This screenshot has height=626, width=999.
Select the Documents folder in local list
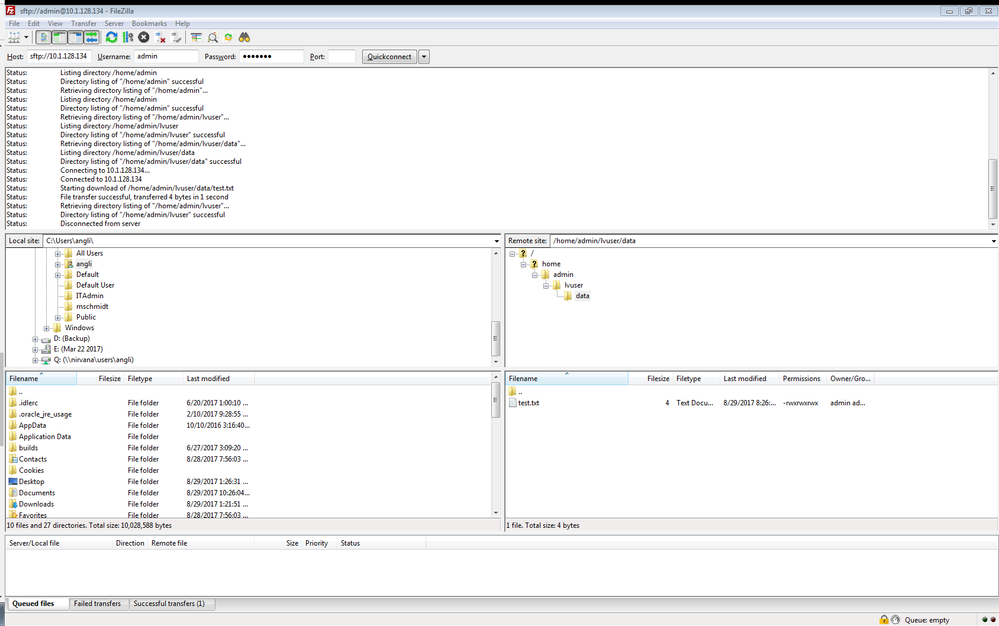(36, 493)
